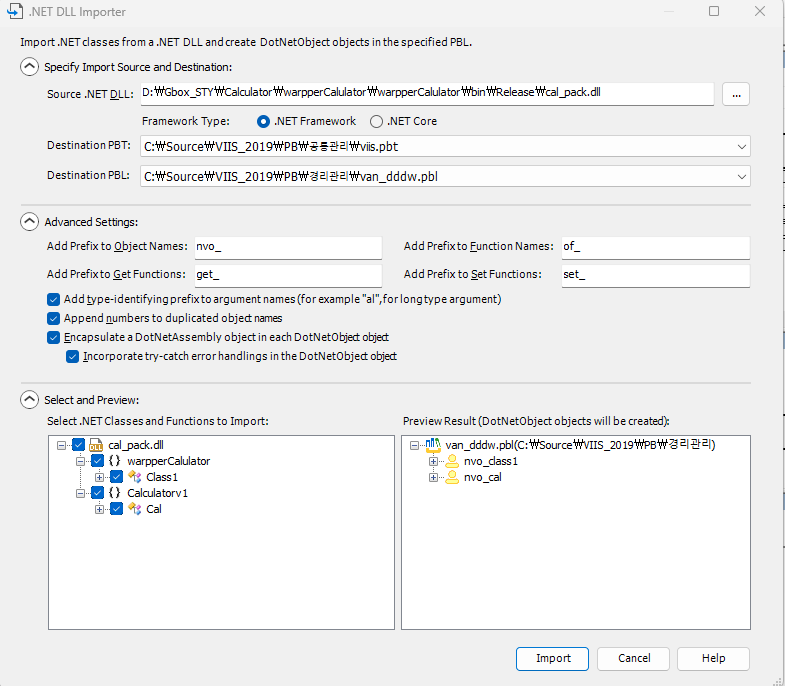Viewport: 785px width, 686px height.
Task: Click the warpperCalulator namespace braces icon
Action: (x=115, y=461)
